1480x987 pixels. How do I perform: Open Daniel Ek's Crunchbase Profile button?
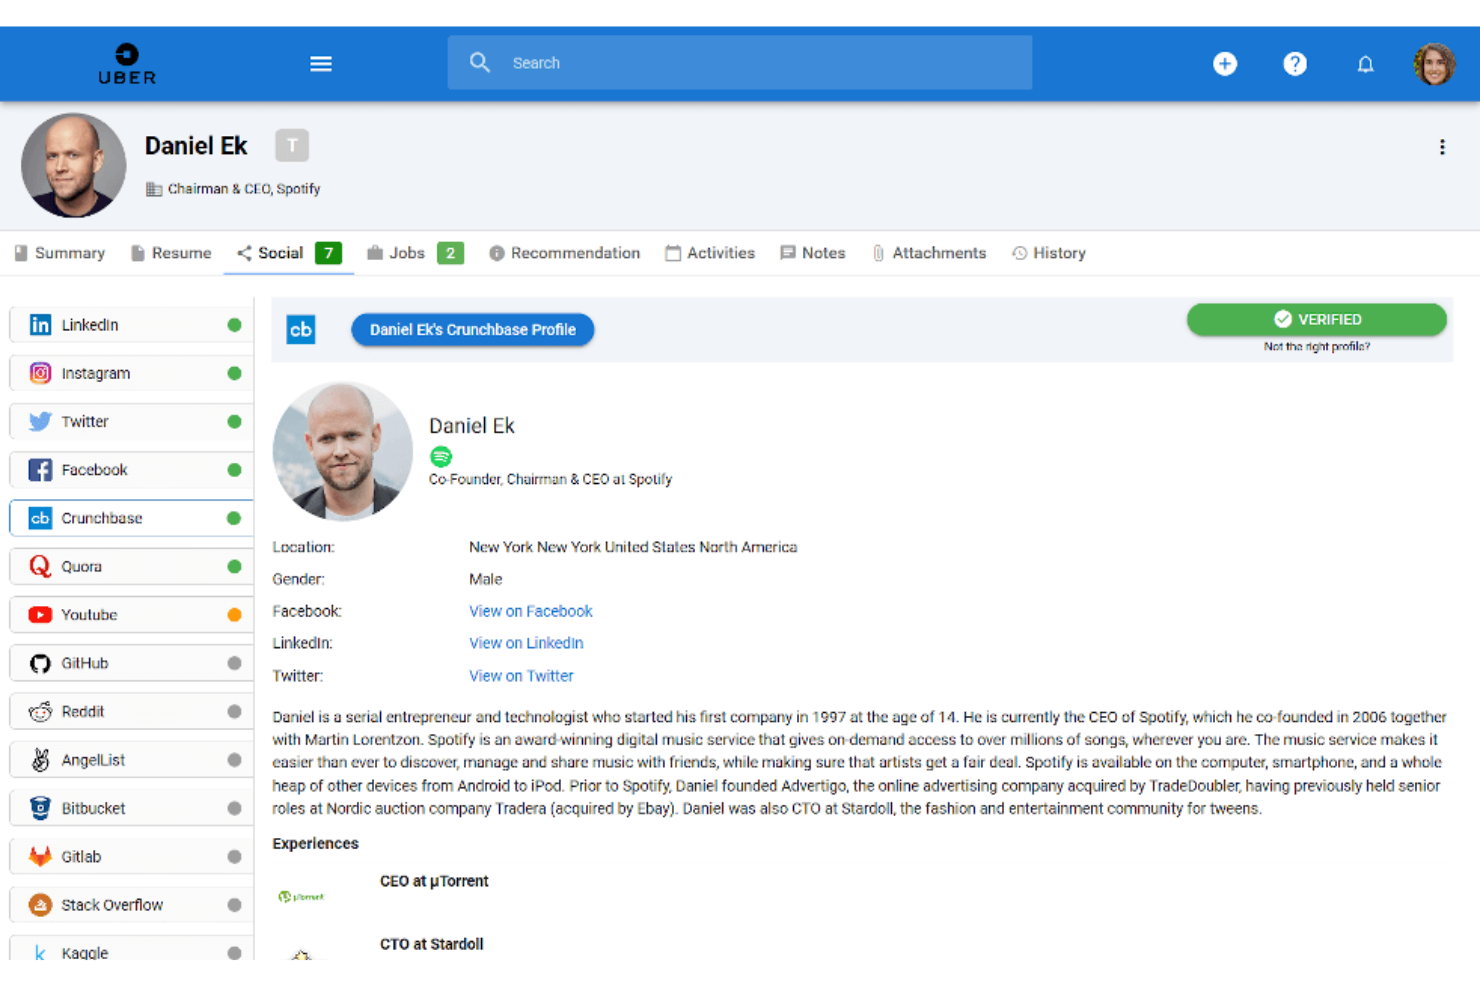tap(472, 330)
